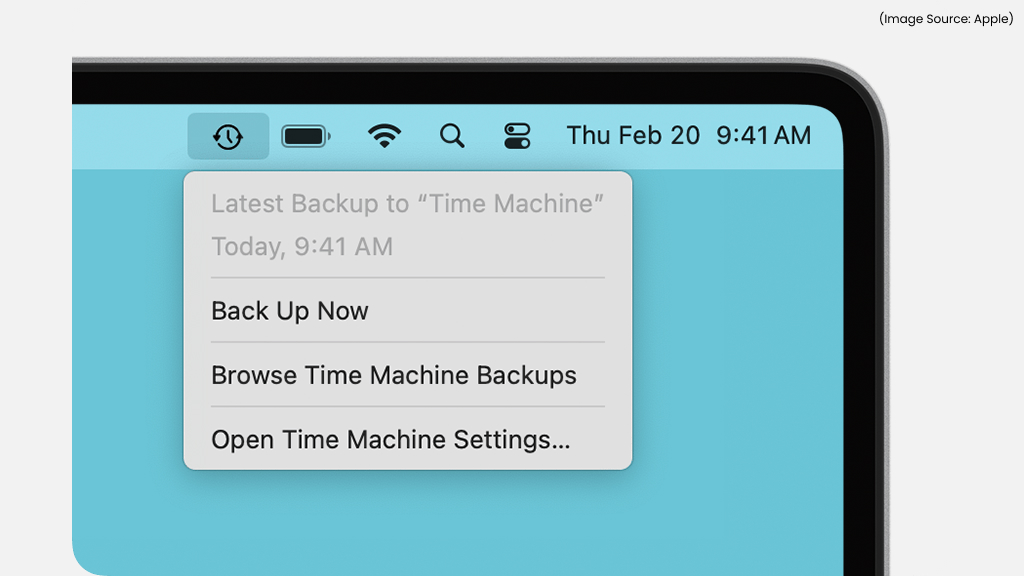Click the date Thu Feb 20 in menu bar
Image resolution: width=1024 pixels, height=576 pixels.
pos(634,135)
